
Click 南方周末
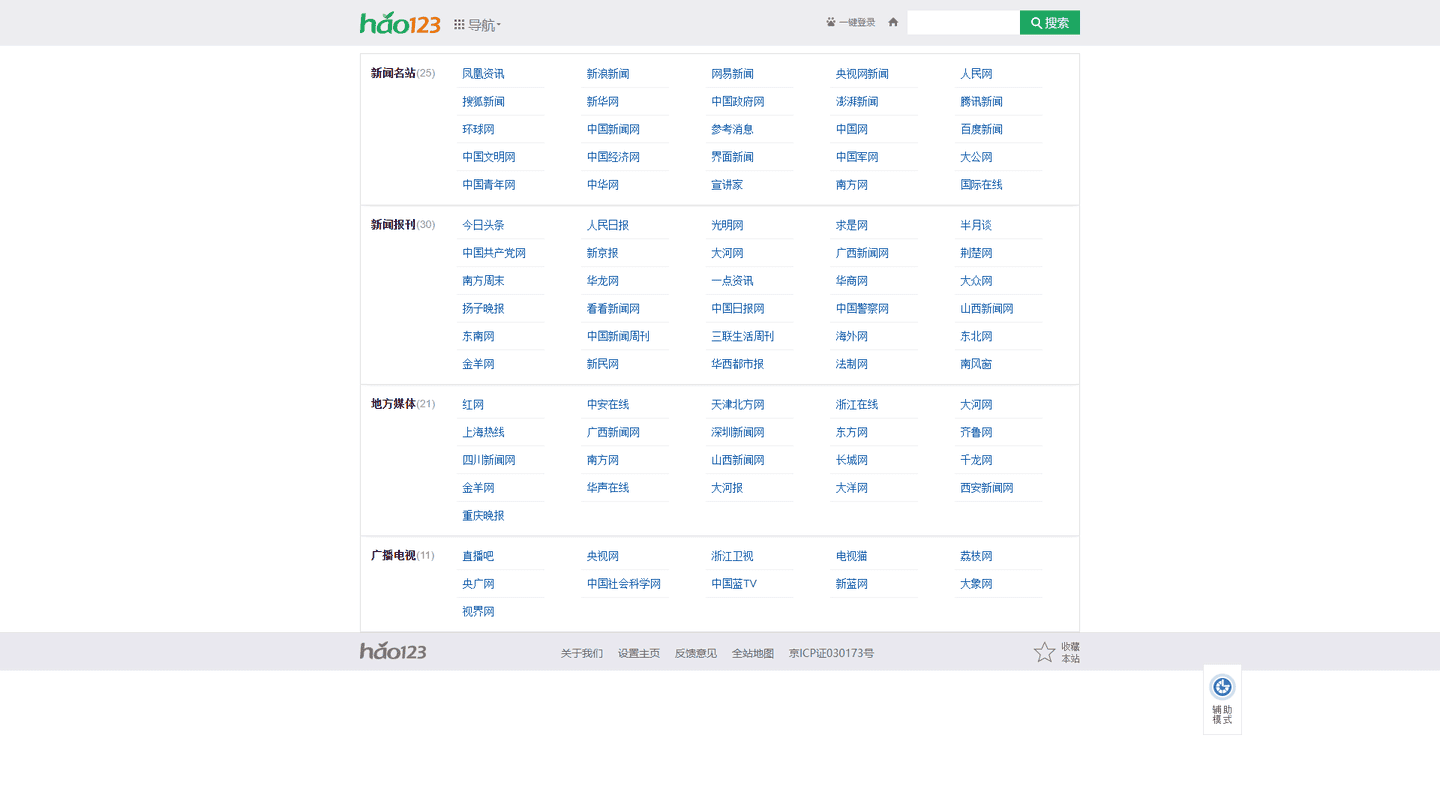tap(483, 281)
